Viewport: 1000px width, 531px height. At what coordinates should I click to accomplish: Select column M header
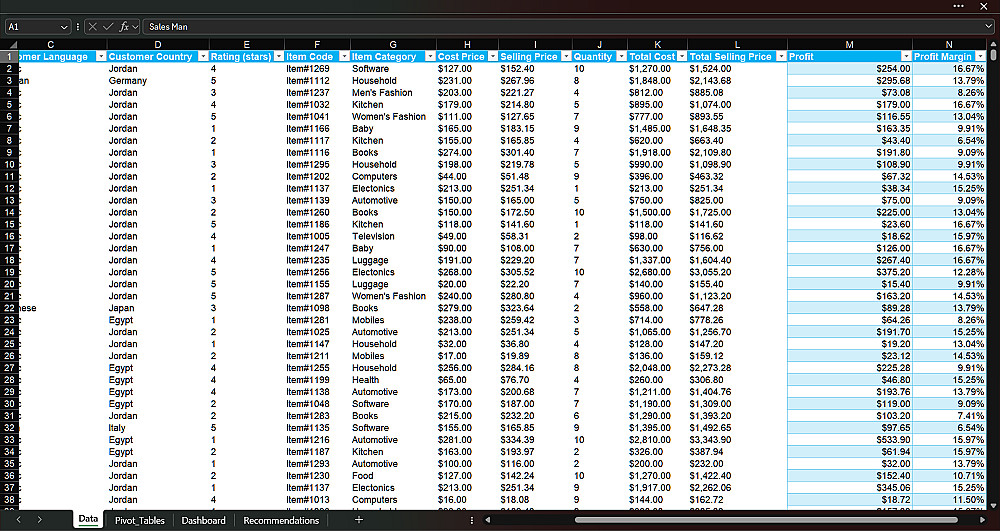(x=849, y=45)
